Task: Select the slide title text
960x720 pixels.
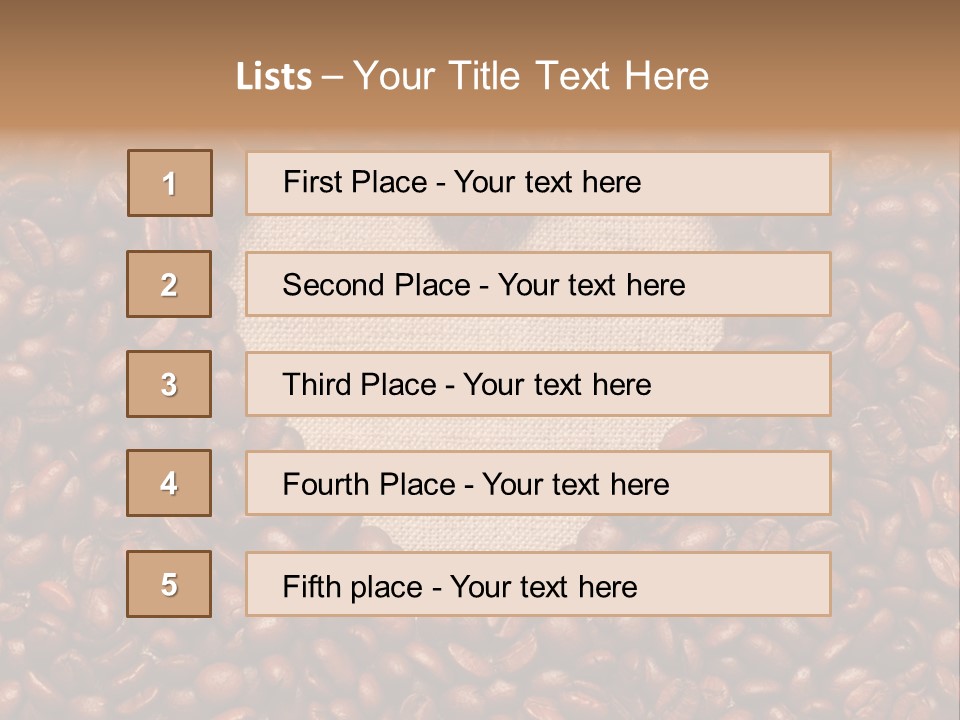Action: coord(472,76)
